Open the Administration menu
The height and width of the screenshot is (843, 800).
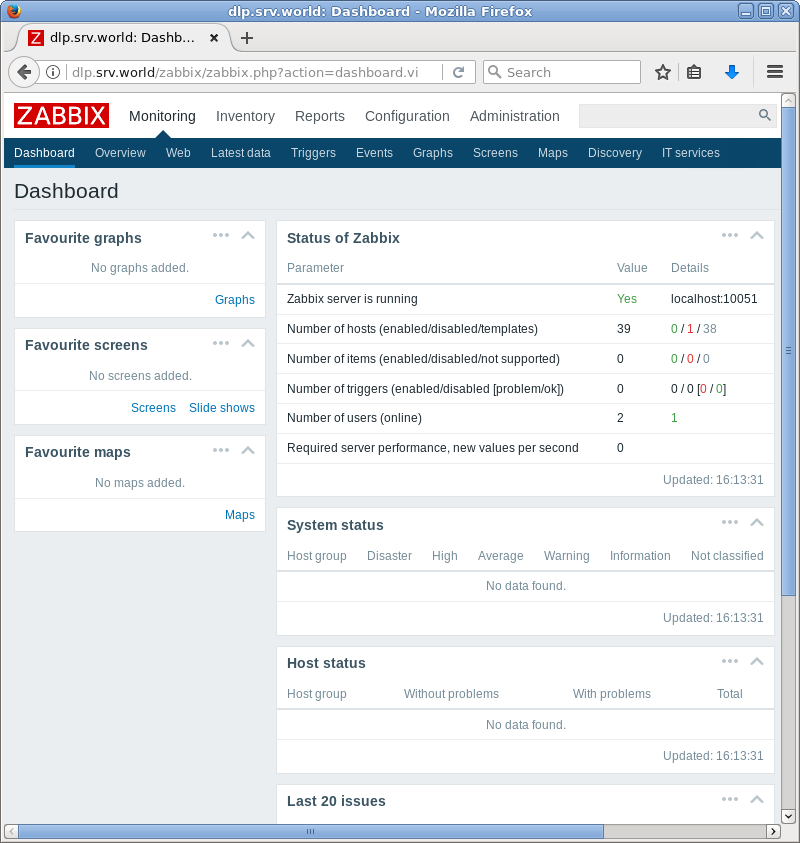515,116
